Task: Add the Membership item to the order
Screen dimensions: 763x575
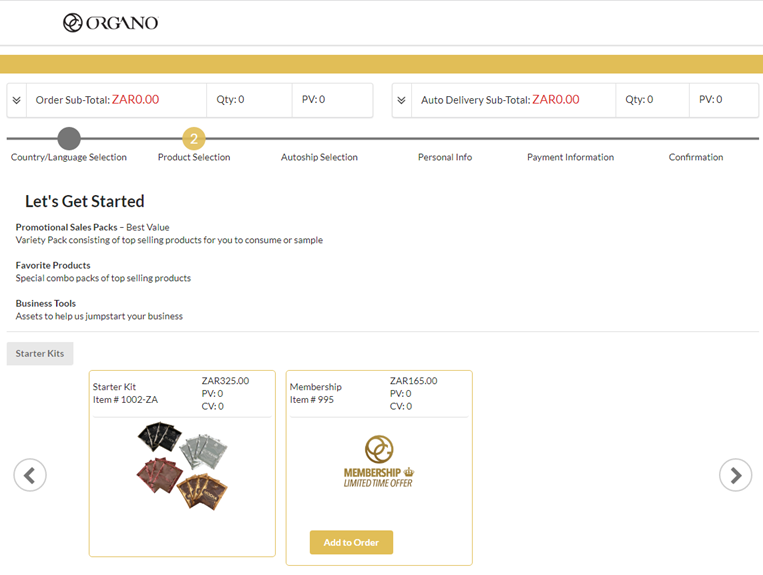Action: pyautogui.click(x=351, y=542)
